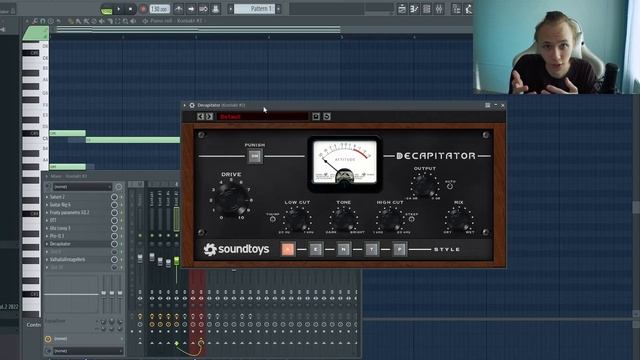The image size is (640, 360).
Task: Select style T in Decapitator
Action: coord(372,249)
